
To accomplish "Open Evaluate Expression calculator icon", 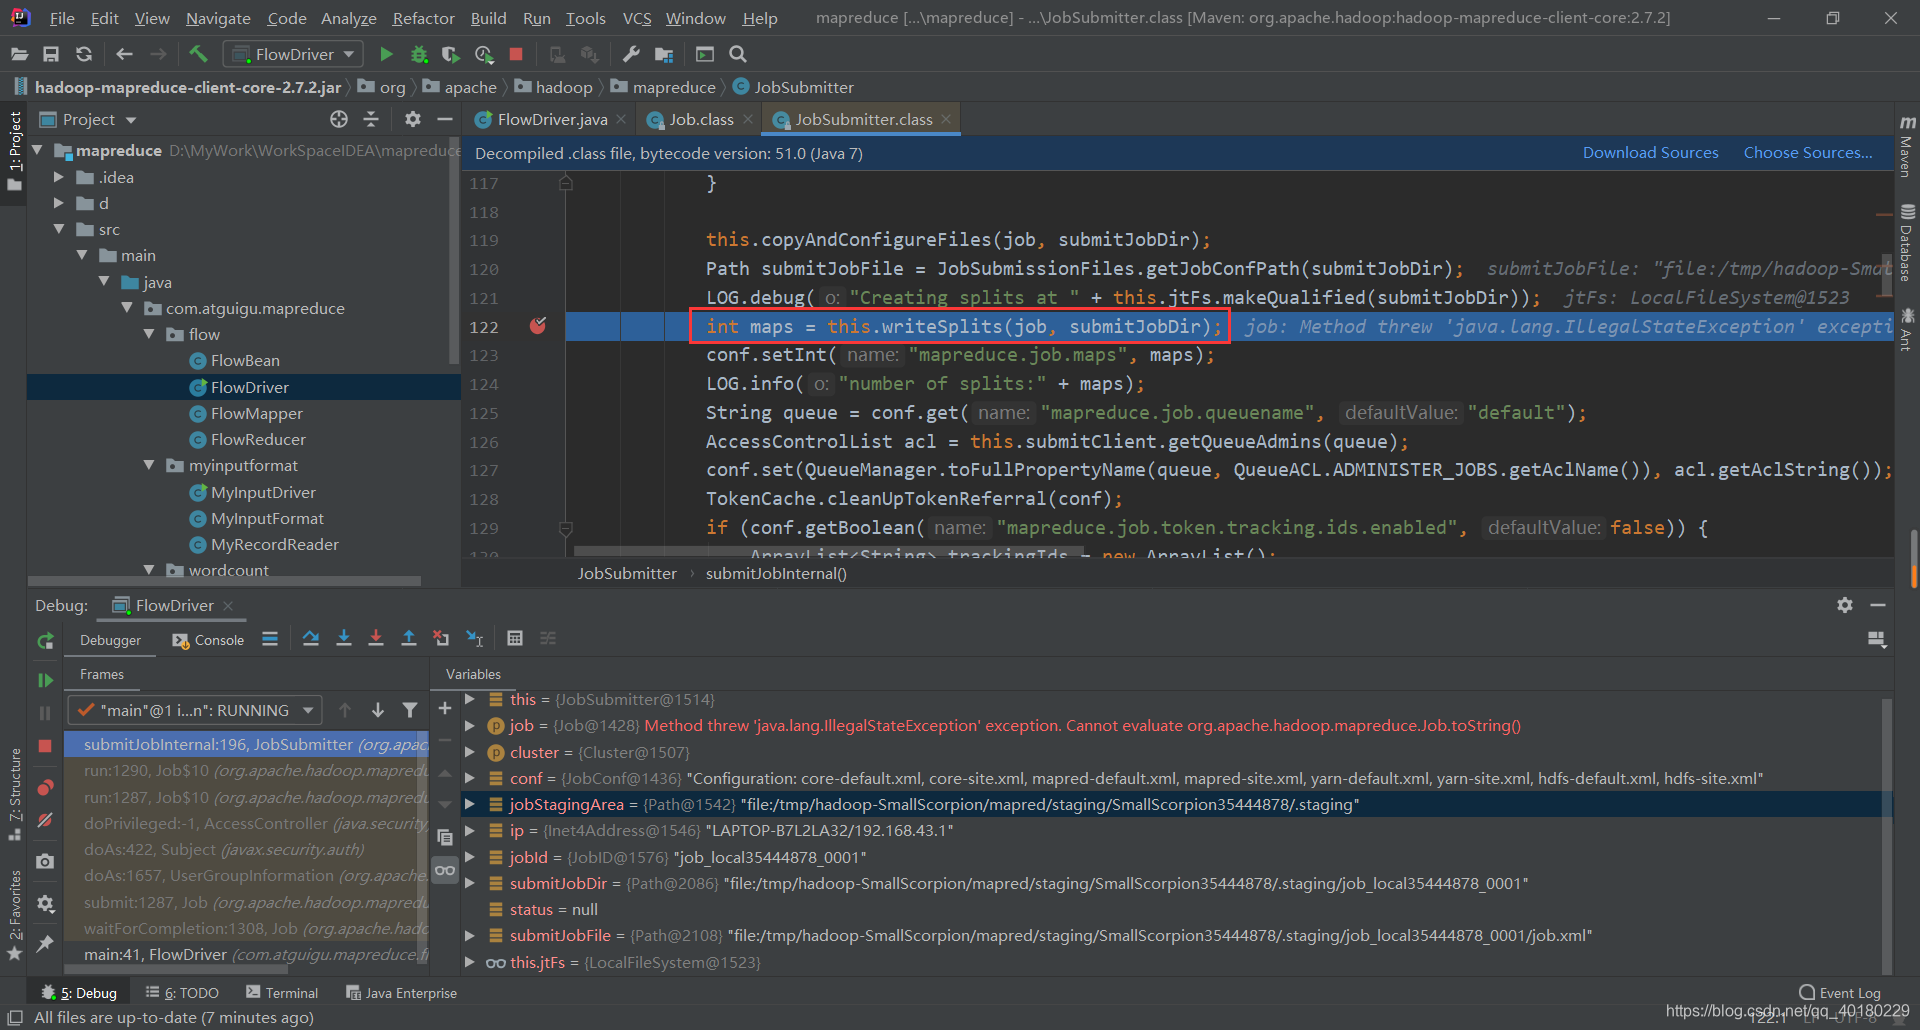I will coord(515,638).
